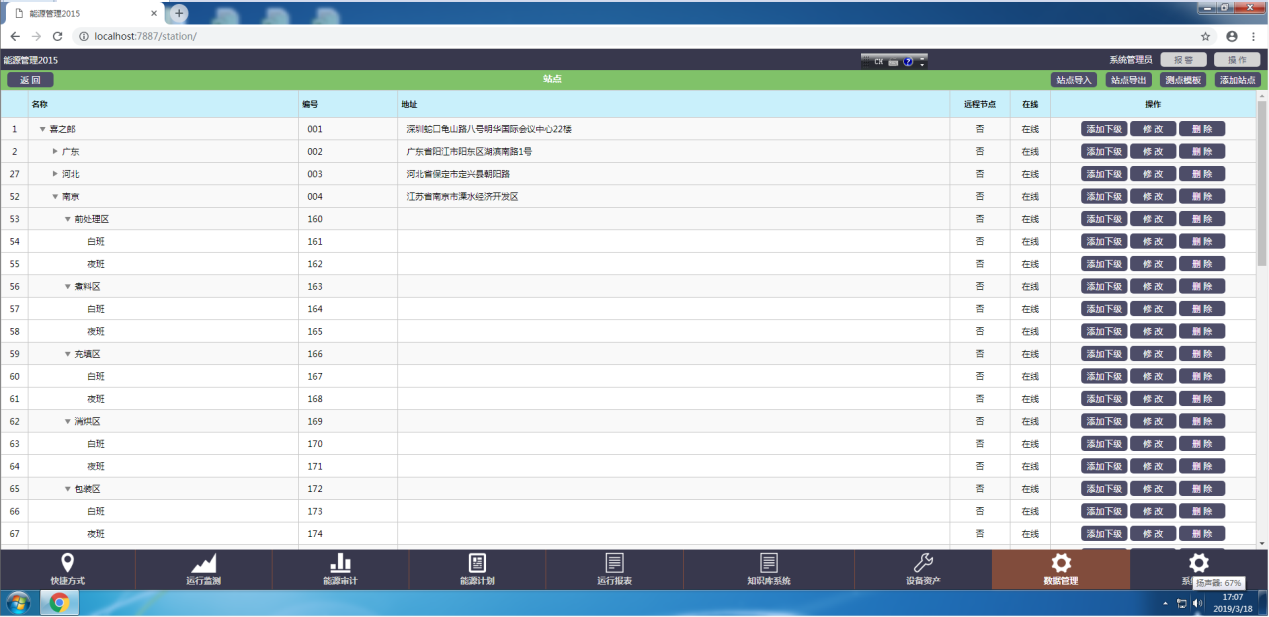Screen dimensions: 1269x617
Task: Open 能源计划 document icon
Action: (477, 563)
